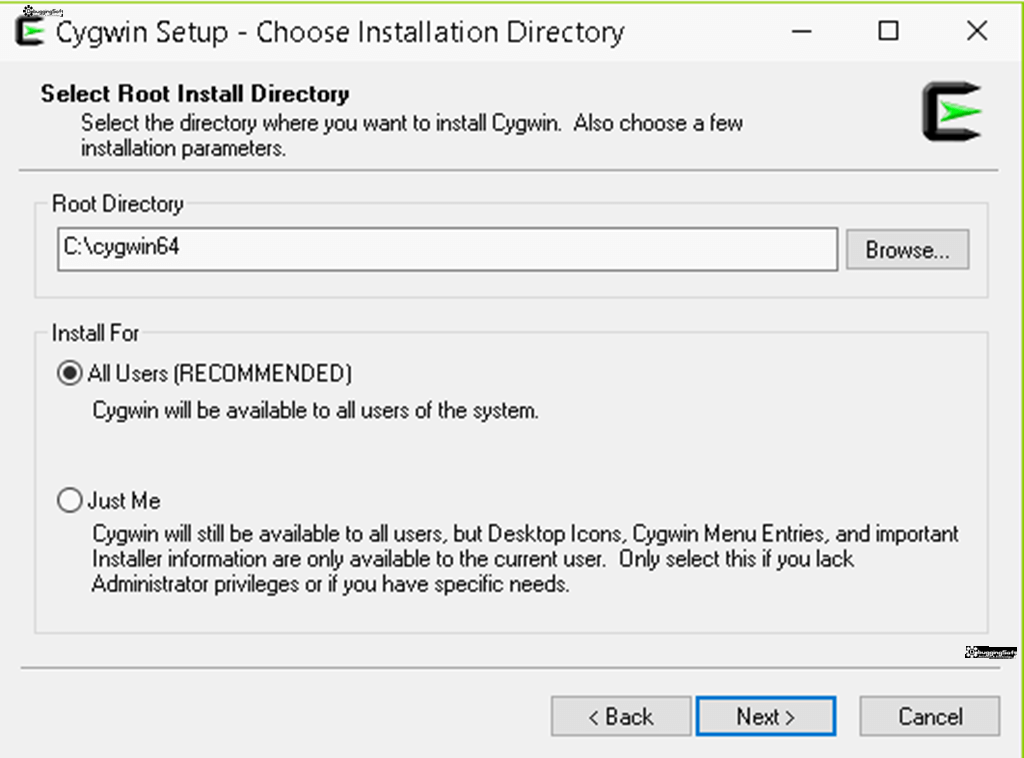Click the Cygwin icon in the title bar

coord(29,31)
